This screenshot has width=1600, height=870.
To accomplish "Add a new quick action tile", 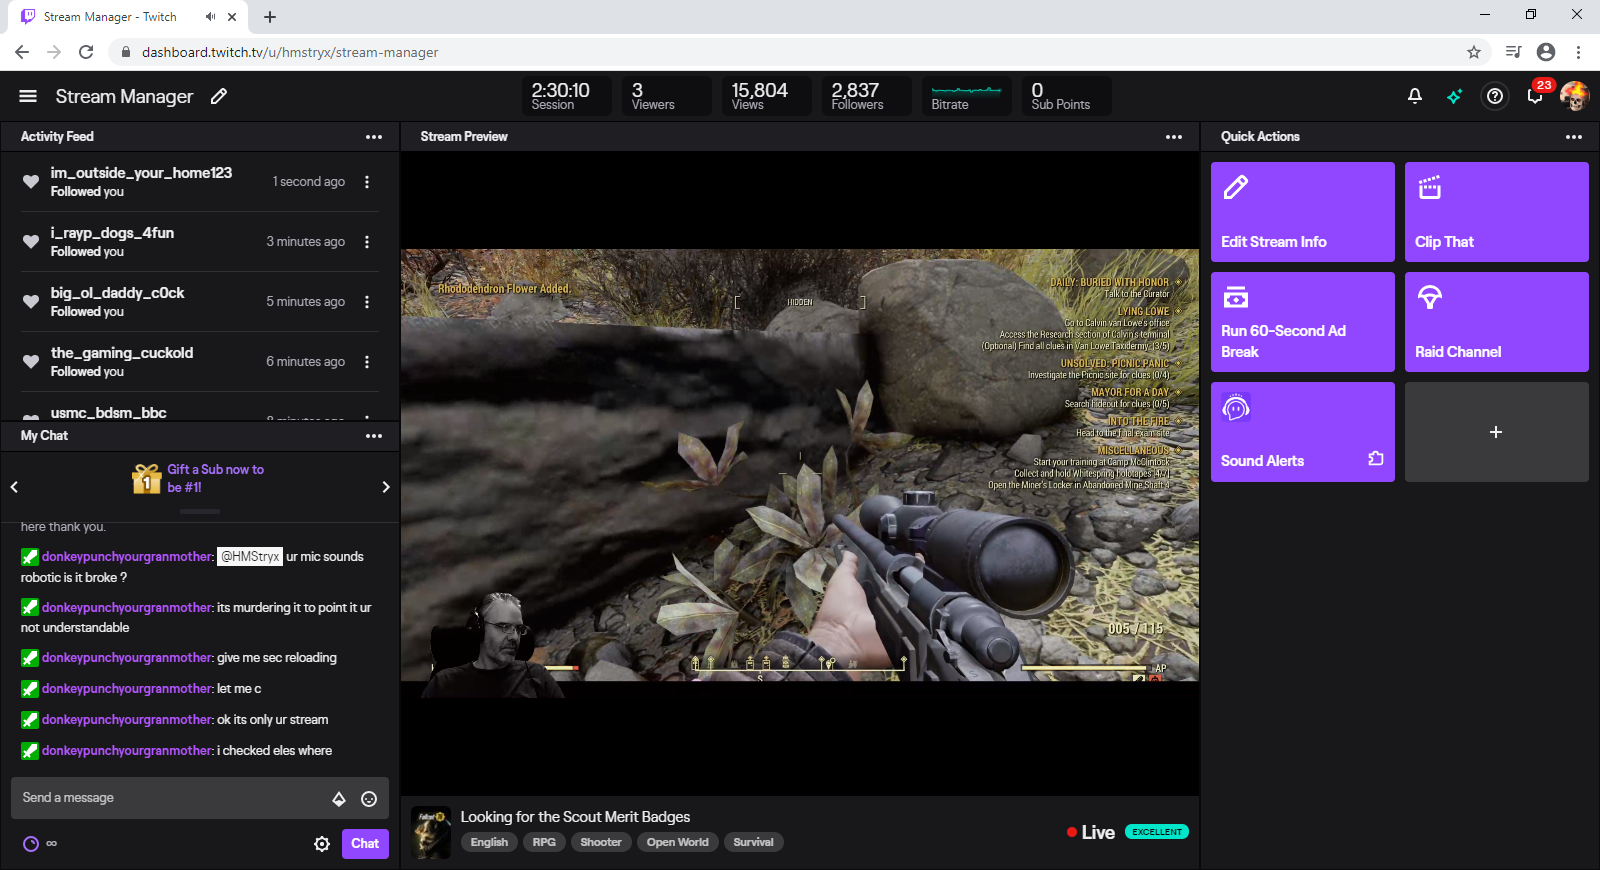I will tap(1497, 432).
